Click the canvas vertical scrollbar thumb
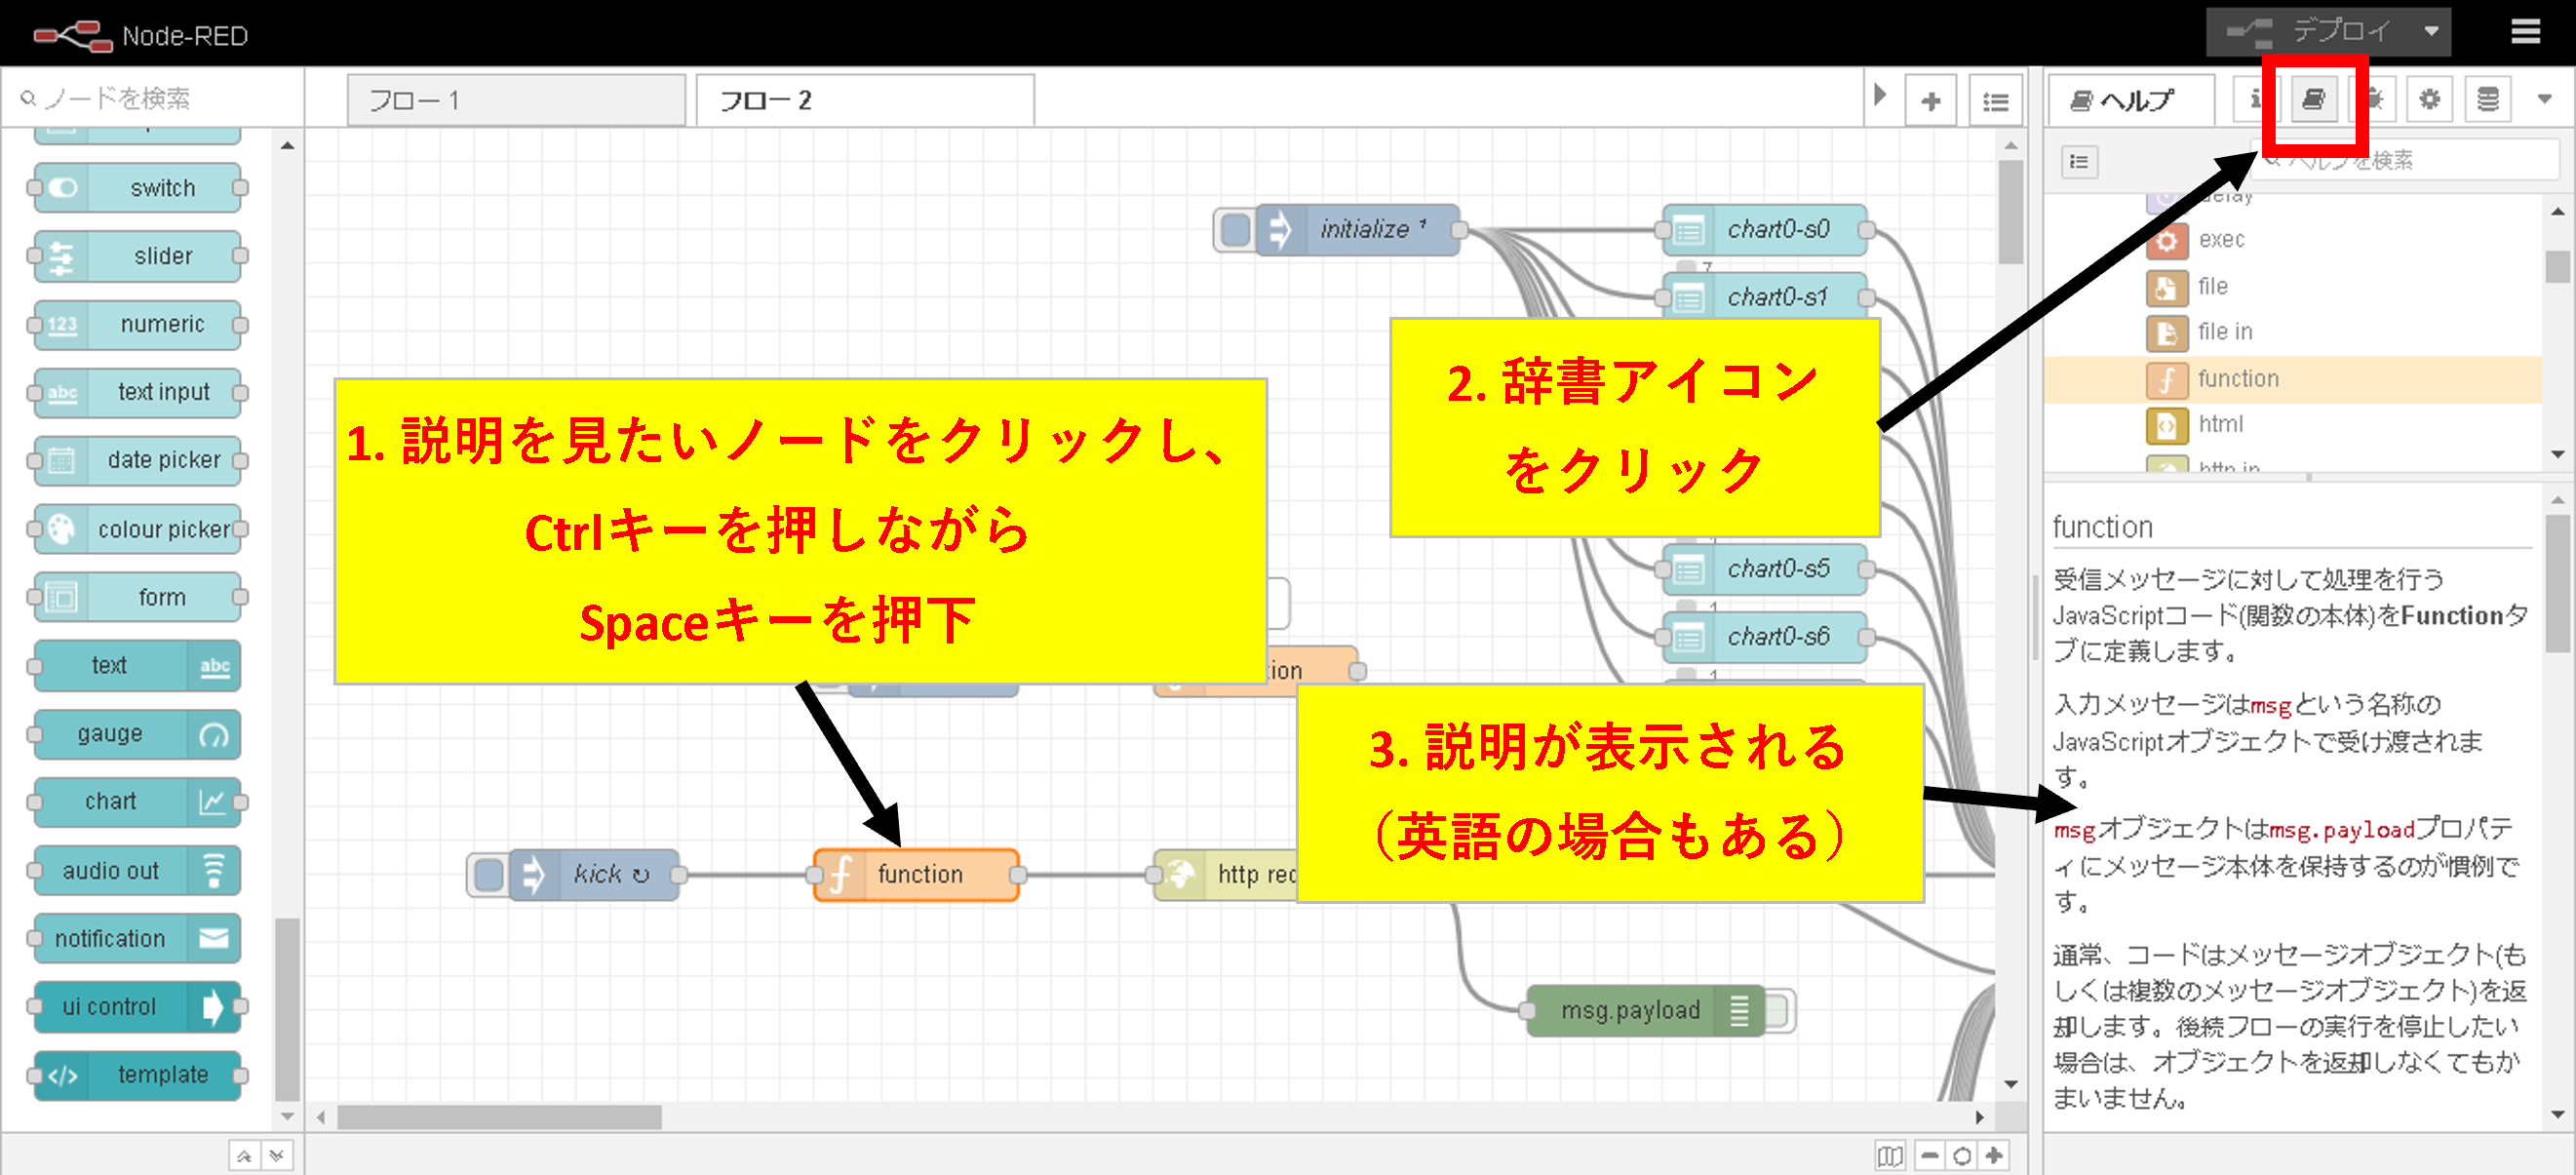The width and height of the screenshot is (2576, 1175). [x=2011, y=212]
